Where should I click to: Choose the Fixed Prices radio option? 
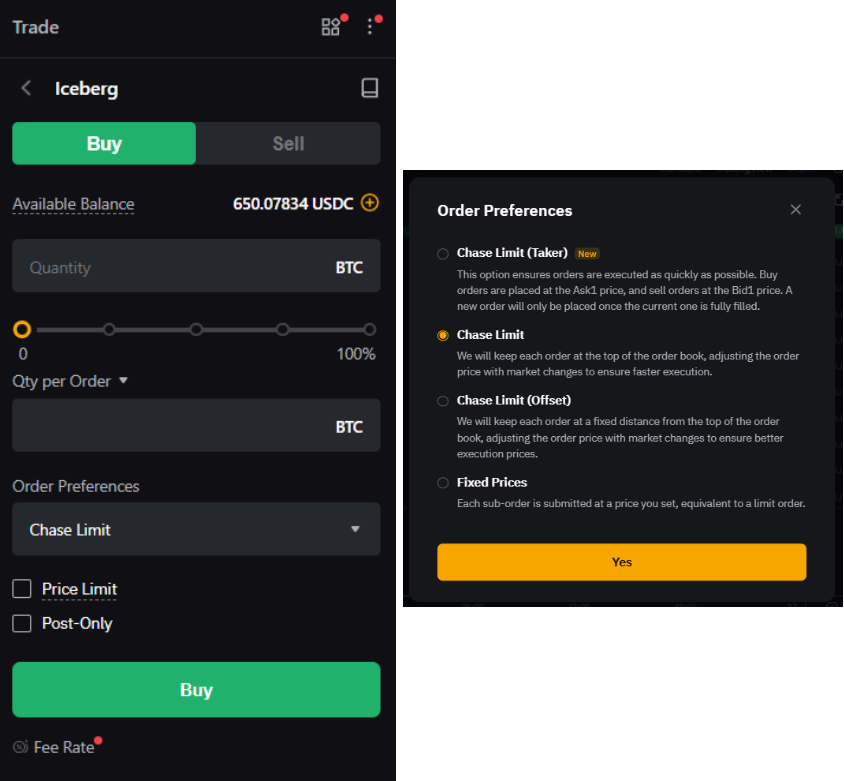[443, 483]
